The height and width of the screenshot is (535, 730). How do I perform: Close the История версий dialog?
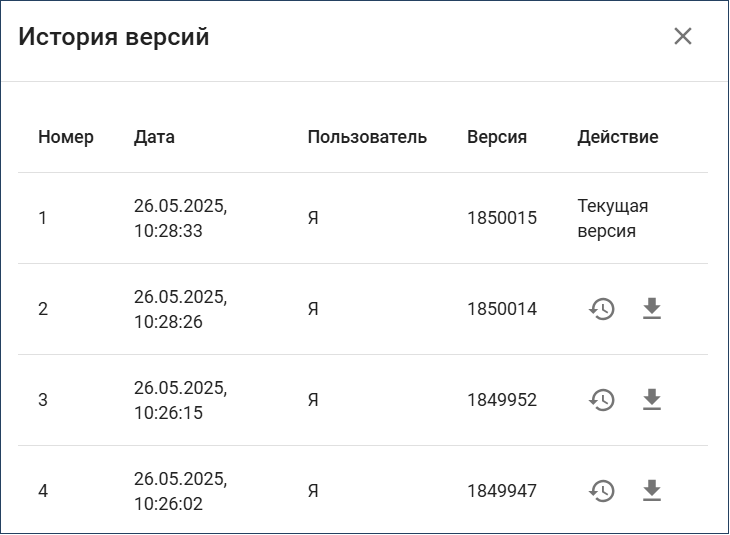pyautogui.click(x=683, y=36)
